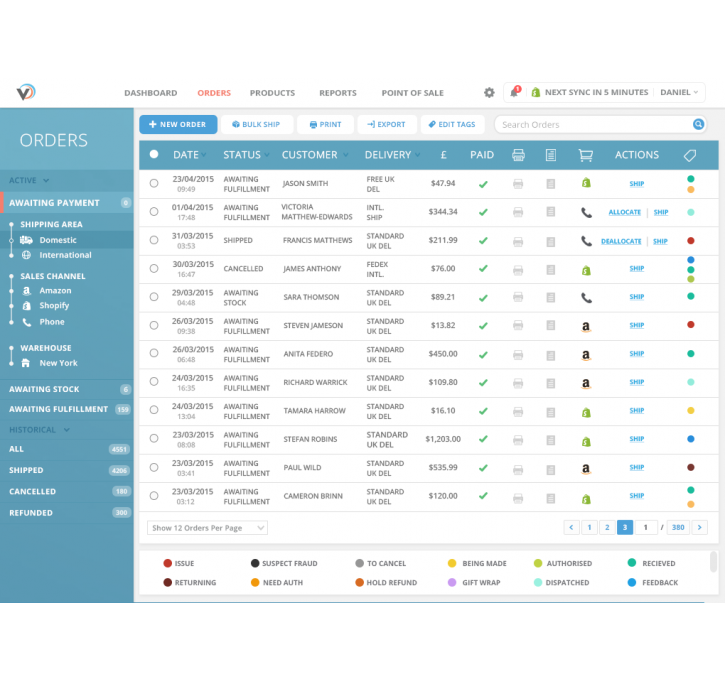This screenshot has width=725, height=680.
Task: Click the red Issue tag swatch
Action: 167,563
